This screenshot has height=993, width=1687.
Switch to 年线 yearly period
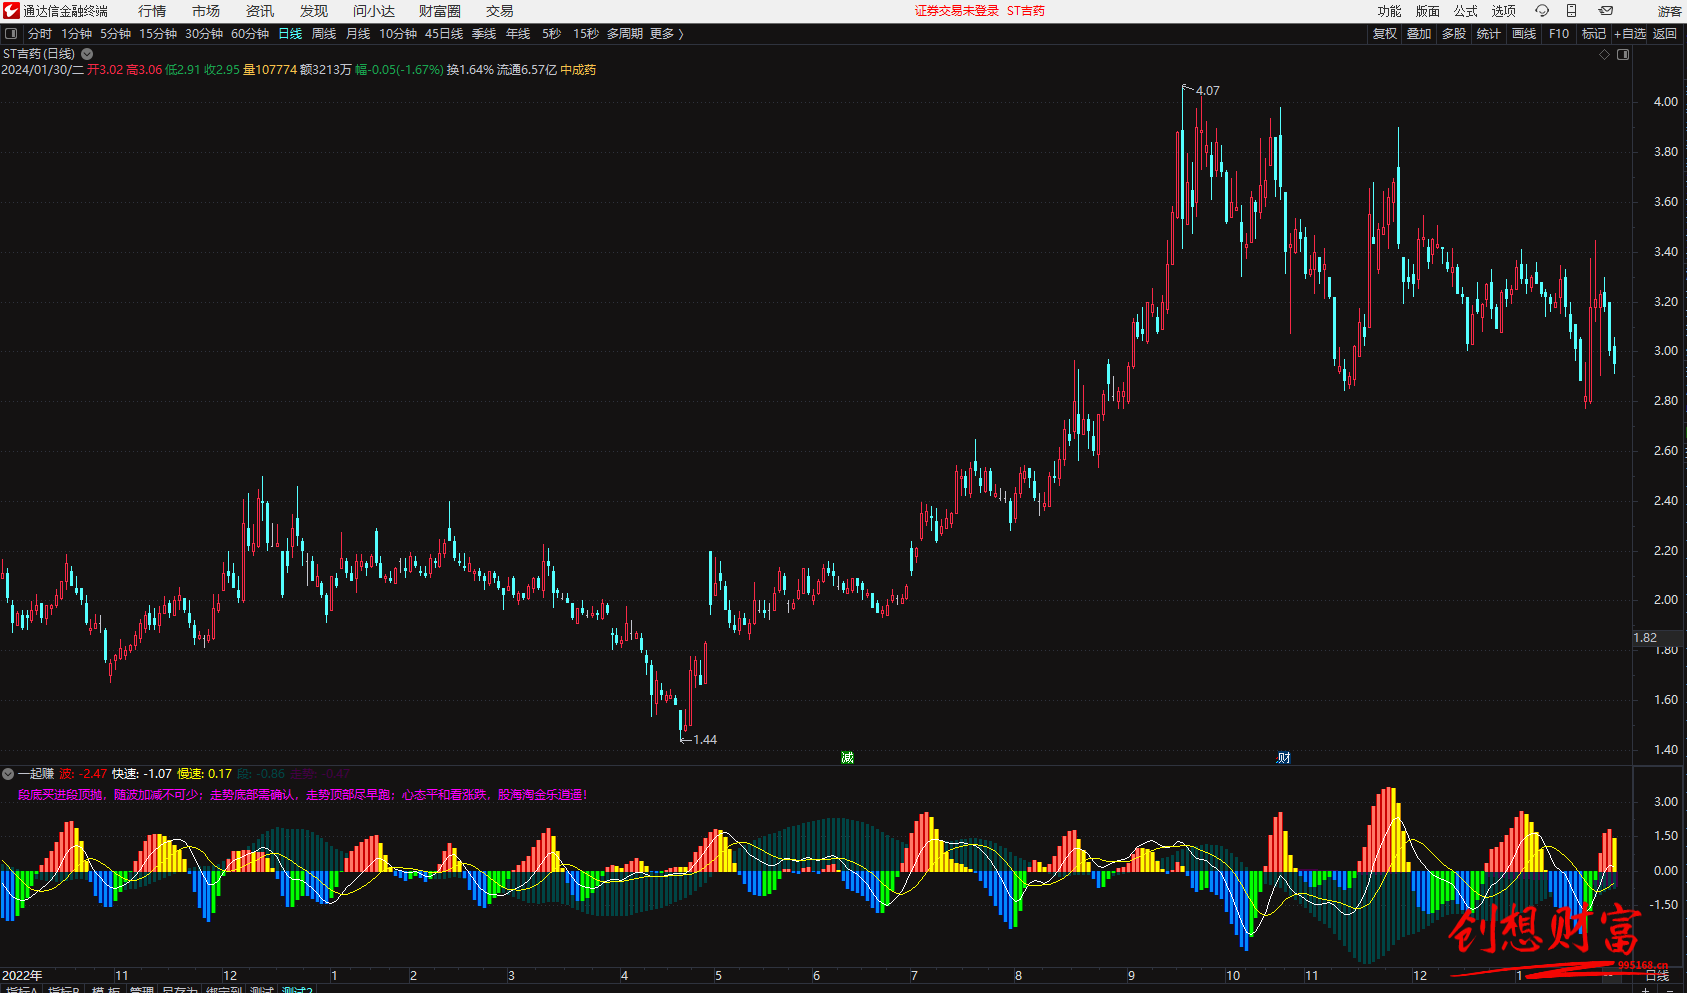(x=518, y=34)
